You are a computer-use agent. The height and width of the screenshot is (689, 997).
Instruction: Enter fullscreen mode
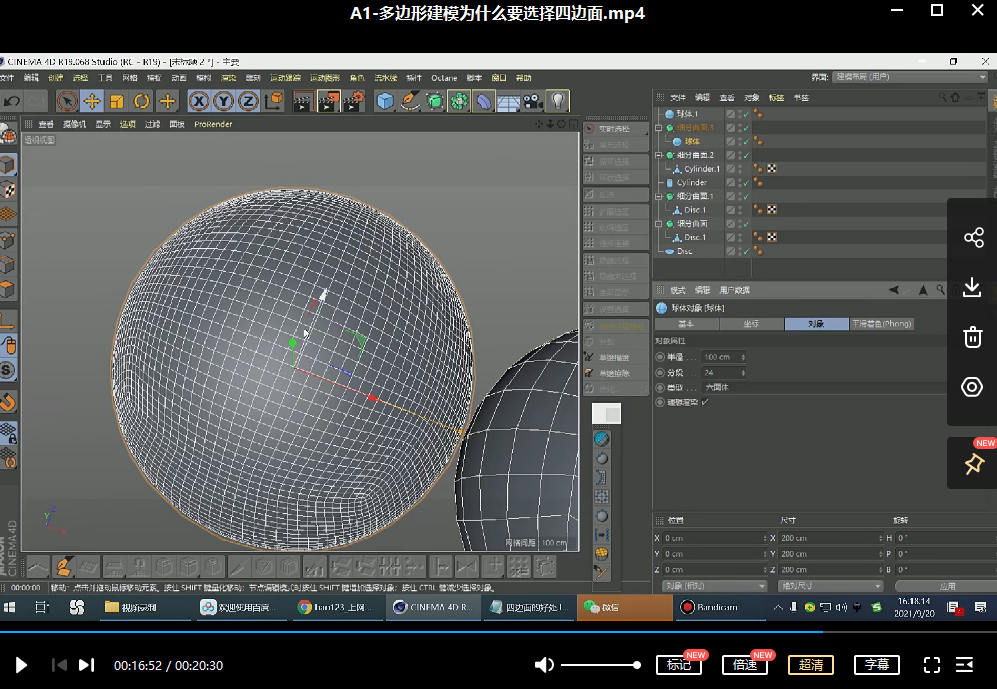tap(932, 665)
